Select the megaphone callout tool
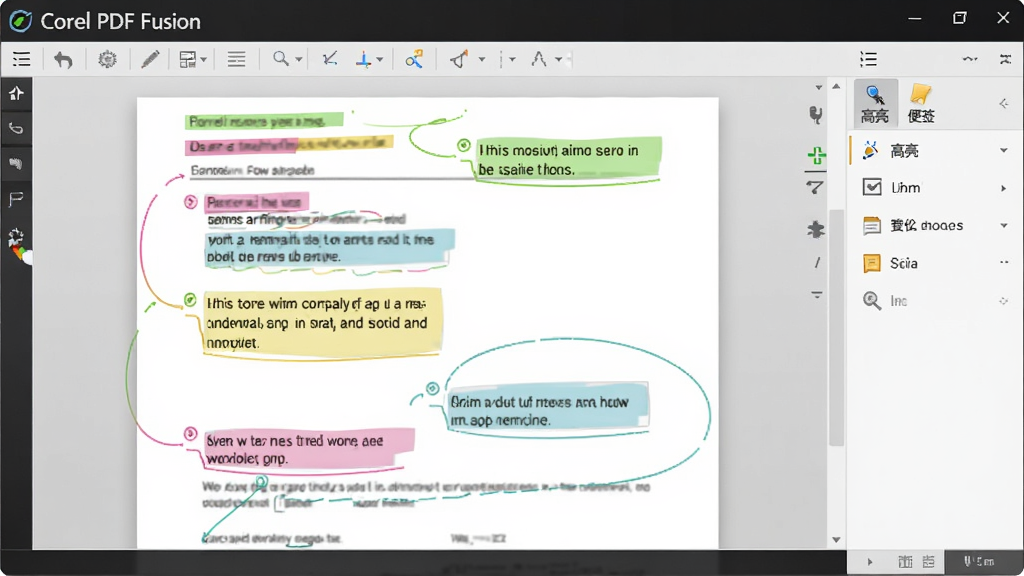 (x=459, y=59)
